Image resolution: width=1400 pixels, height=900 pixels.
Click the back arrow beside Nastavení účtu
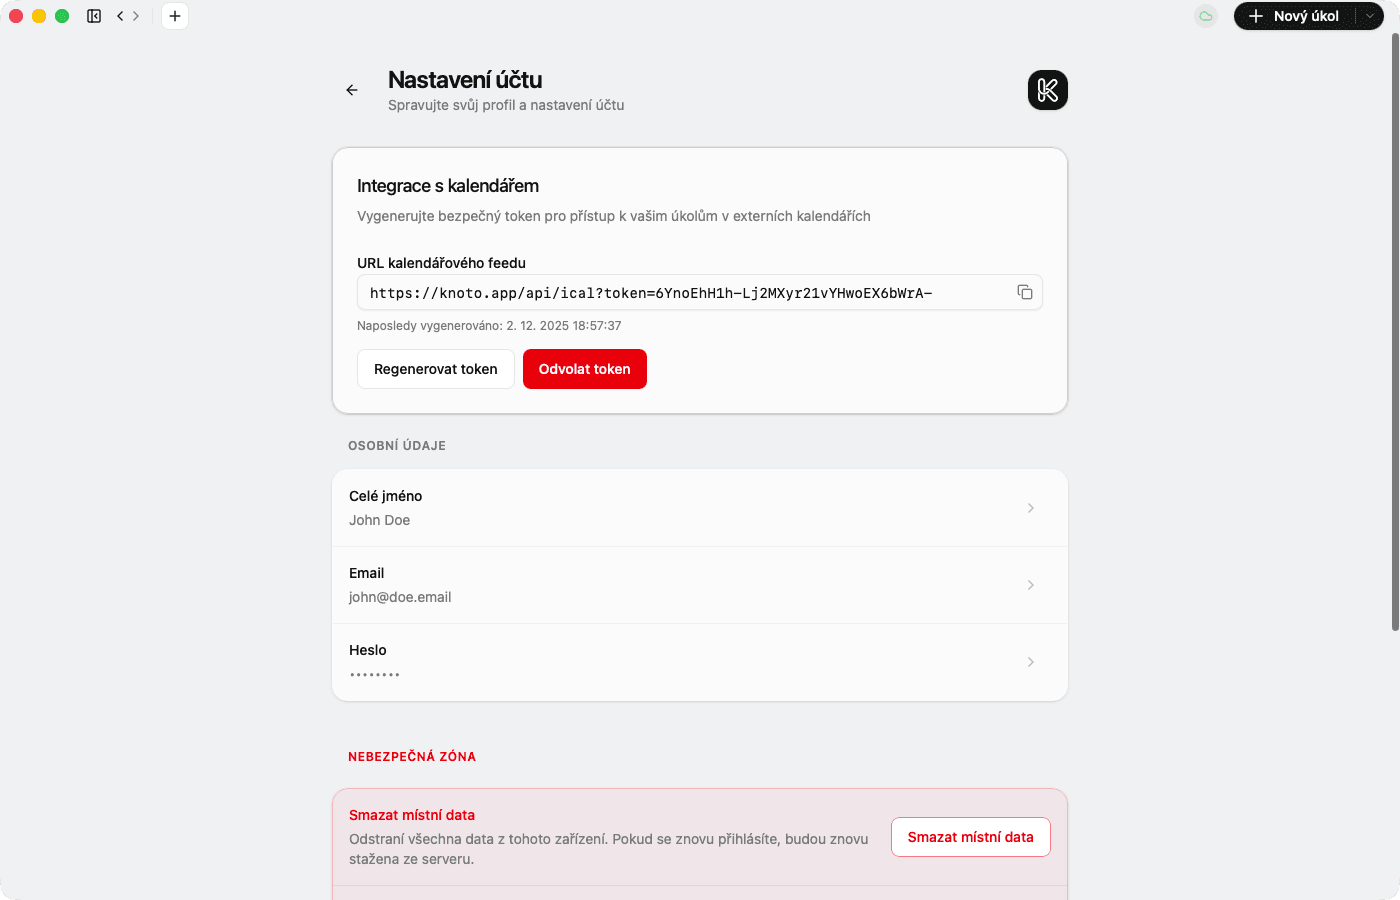click(x=351, y=90)
